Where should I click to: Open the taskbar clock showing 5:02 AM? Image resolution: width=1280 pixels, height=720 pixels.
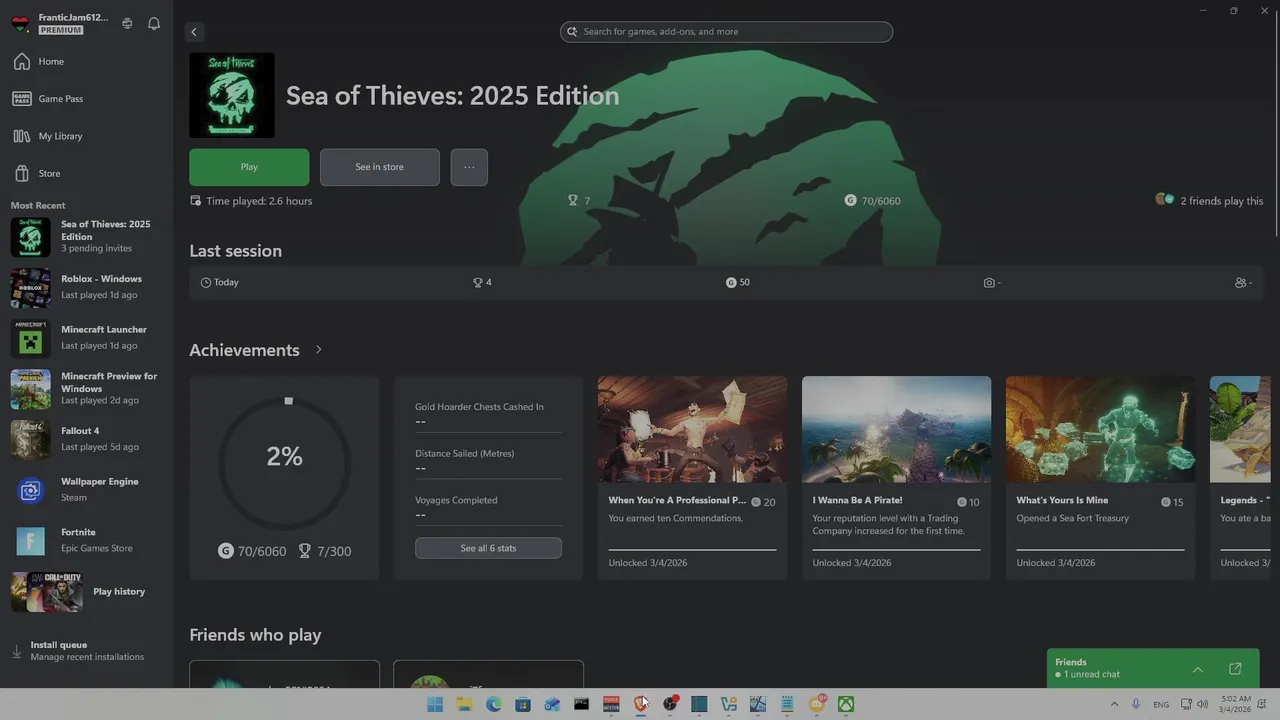[x=1236, y=704]
